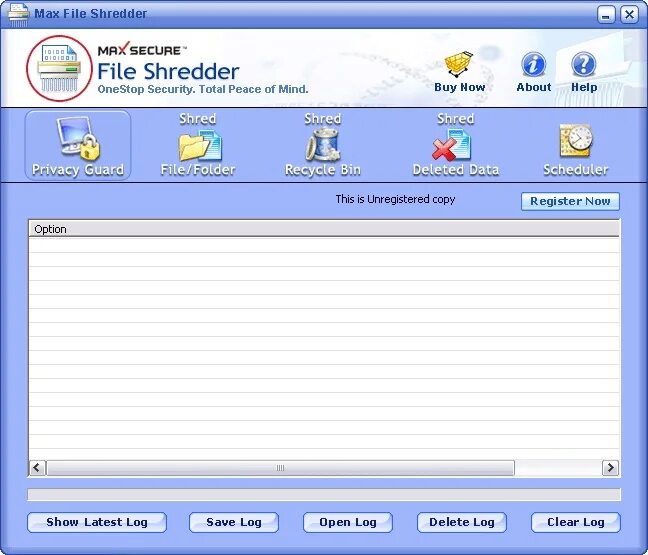Minimize the Max File Shredder window
The width and height of the screenshot is (648, 555).
(606, 15)
